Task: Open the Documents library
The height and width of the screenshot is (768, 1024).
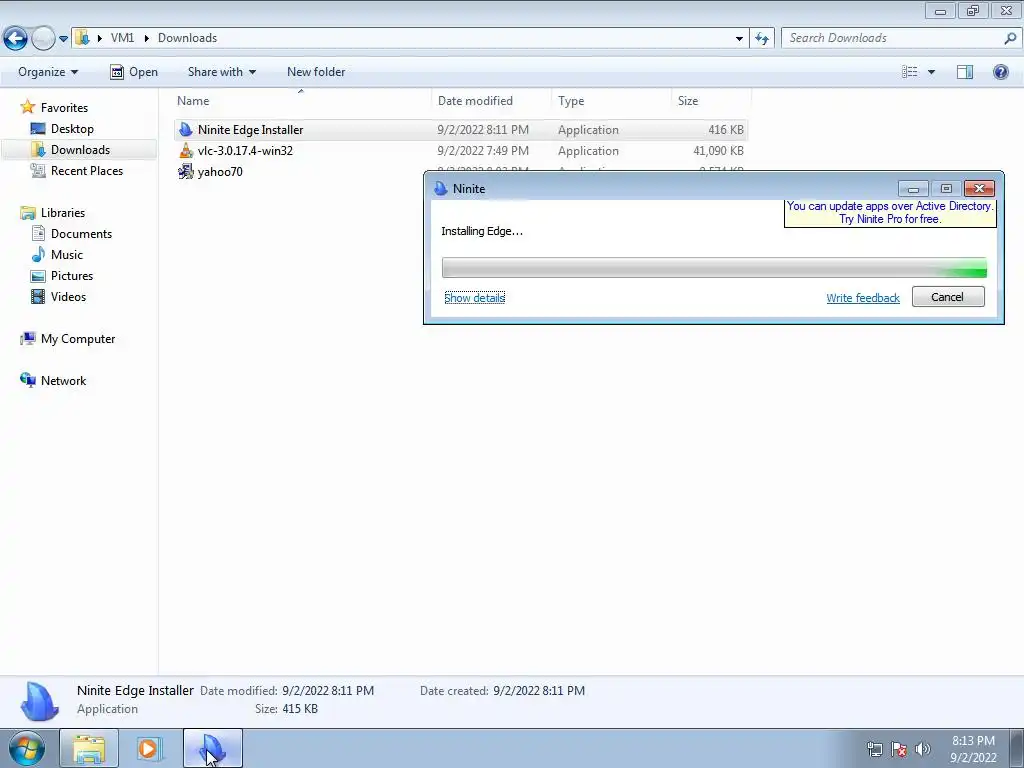Action: point(81,234)
